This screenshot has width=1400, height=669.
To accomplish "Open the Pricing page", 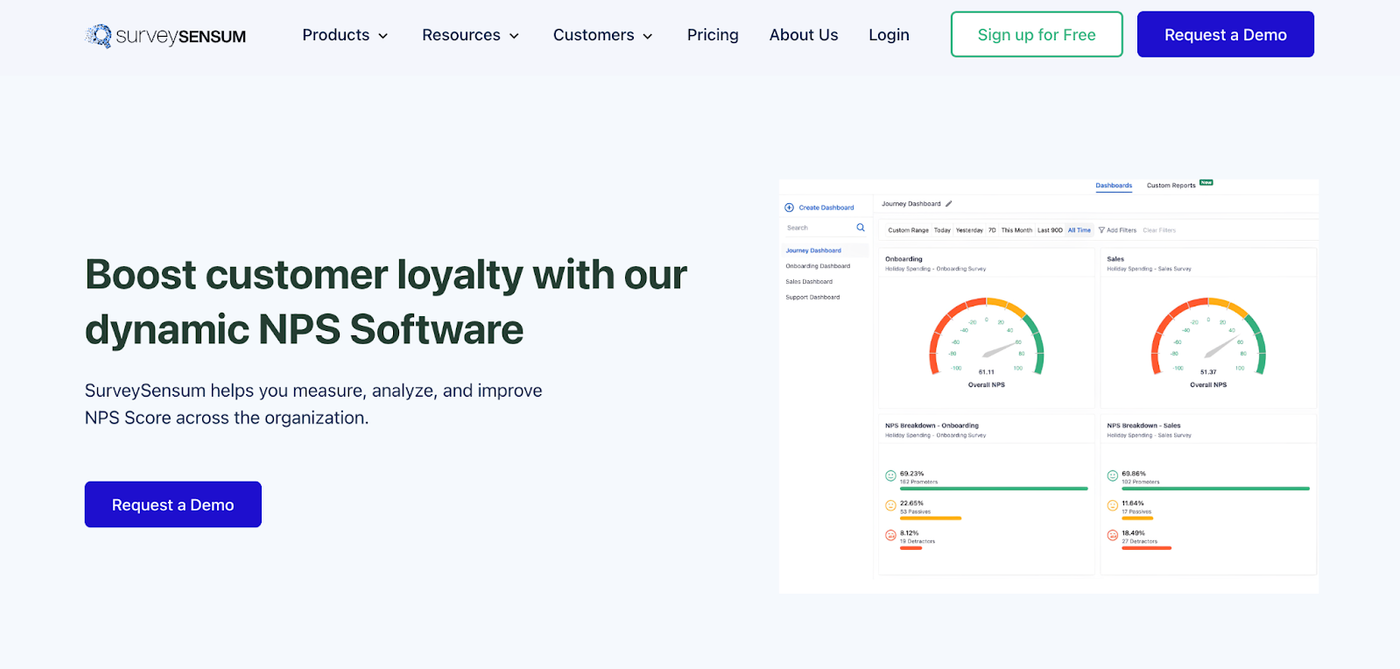I will [x=713, y=35].
